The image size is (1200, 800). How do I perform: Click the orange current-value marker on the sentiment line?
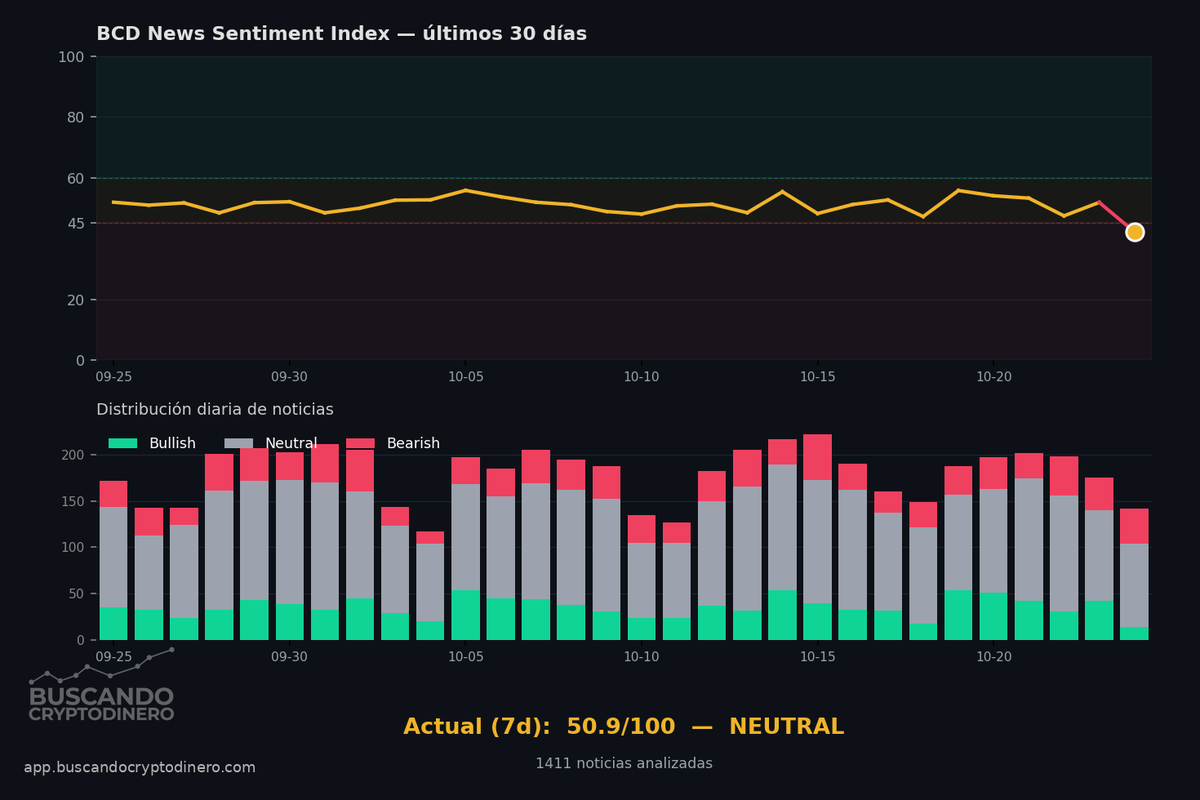pos(1134,232)
